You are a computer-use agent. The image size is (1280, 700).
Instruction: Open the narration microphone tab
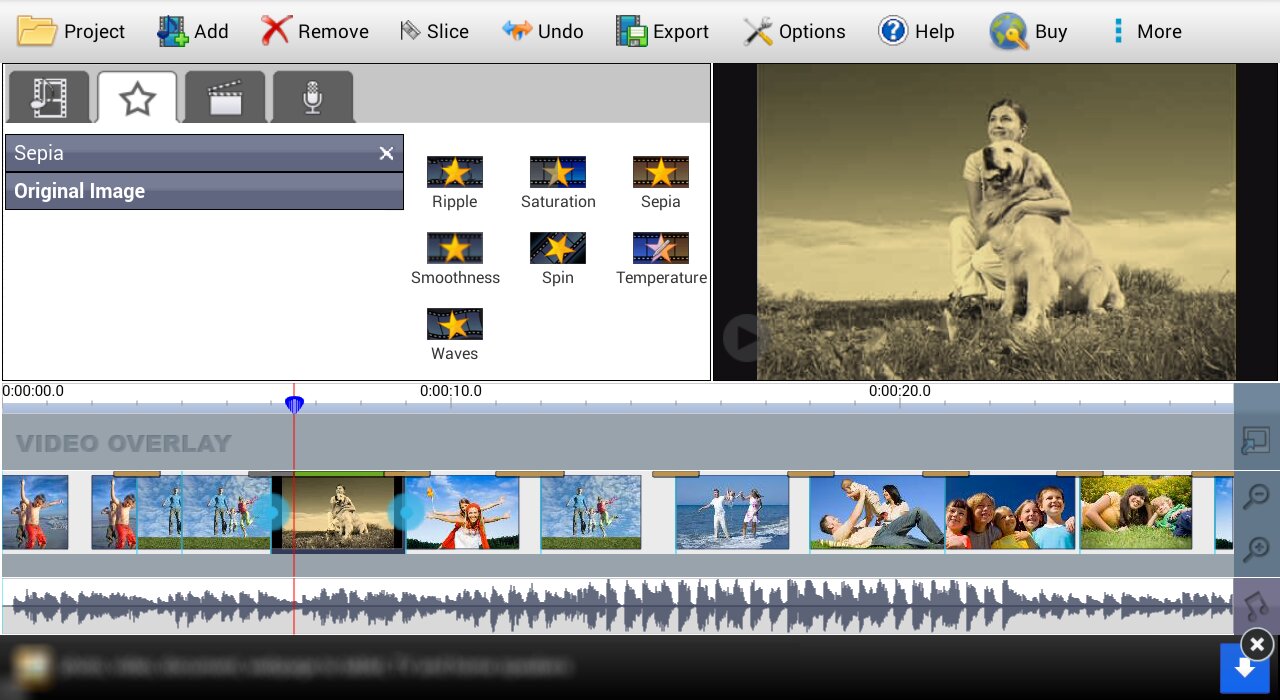(x=313, y=97)
